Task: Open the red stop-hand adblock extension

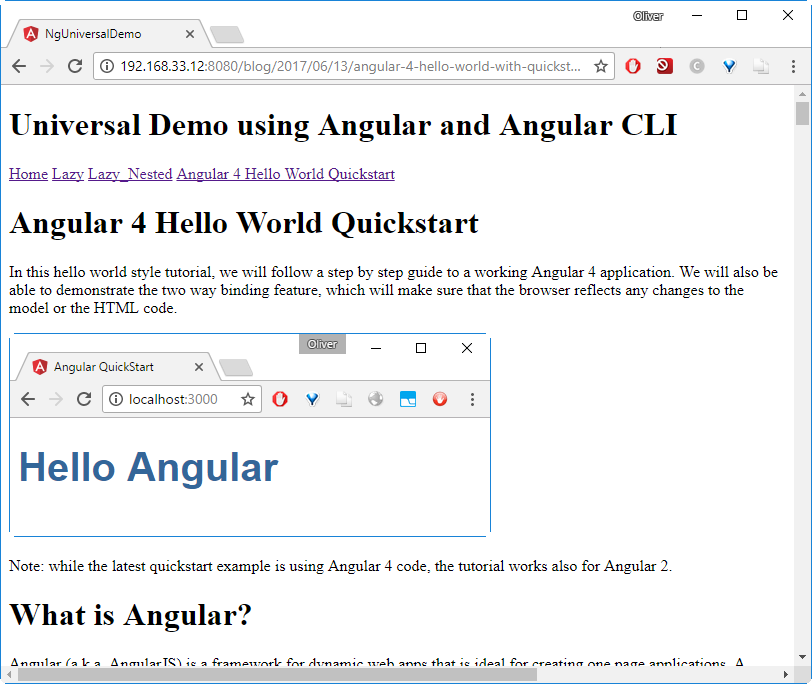Action: (x=633, y=66)
